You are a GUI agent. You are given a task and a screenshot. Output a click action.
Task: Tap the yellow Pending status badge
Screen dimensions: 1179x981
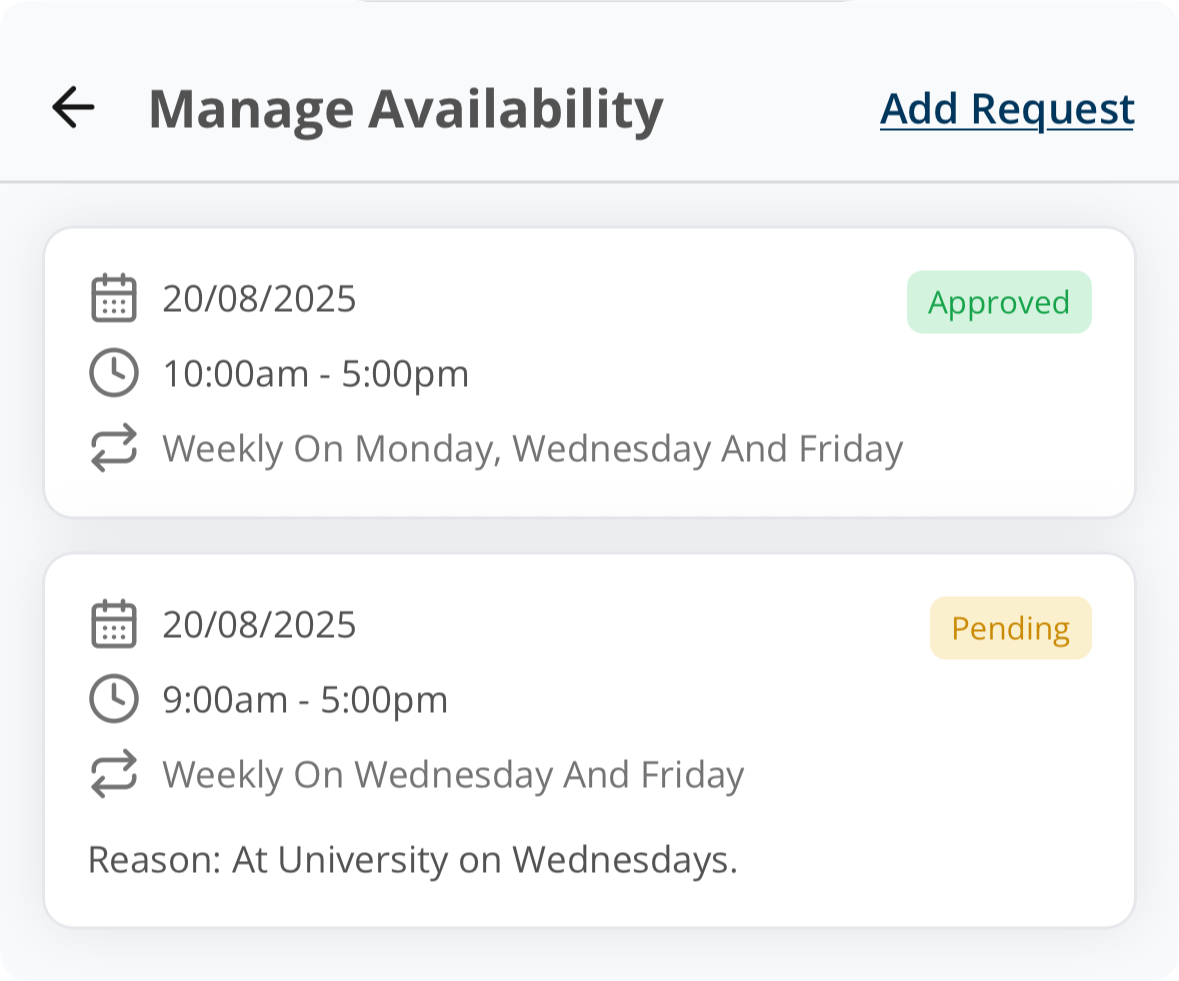click(x=1010, y=628)
